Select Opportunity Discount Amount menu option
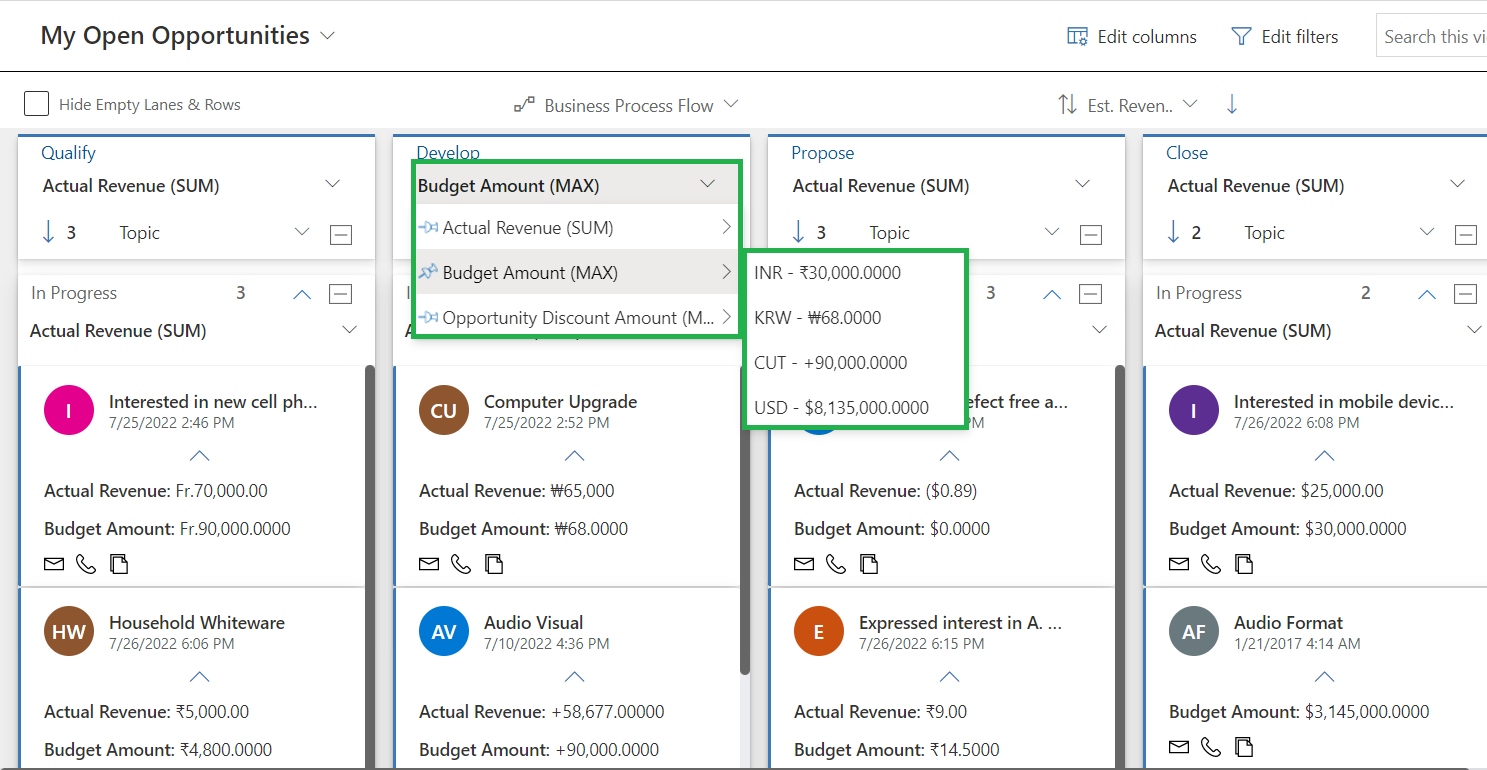Screen dimensions: 1487x770 coord(578,318)
